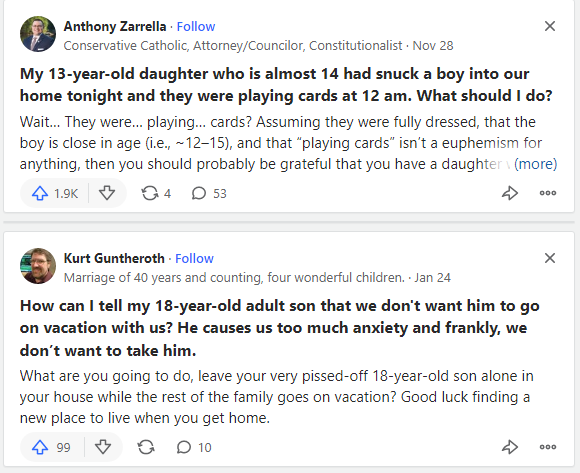580x473 pixels.
Task: Share Anthony Zarrella's answer using arrow icon
Action: point(510,193)
